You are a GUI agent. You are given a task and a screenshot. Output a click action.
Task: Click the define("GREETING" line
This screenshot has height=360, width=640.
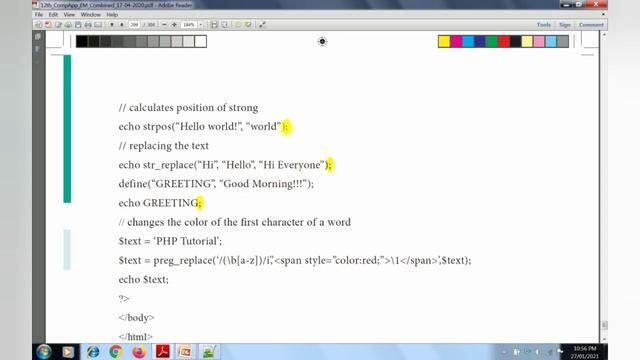[x=216, y=184]
